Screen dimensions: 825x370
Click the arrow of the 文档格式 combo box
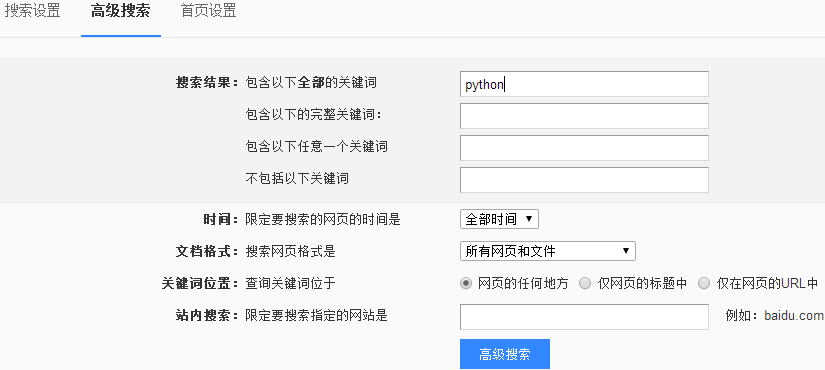point(626,251)
